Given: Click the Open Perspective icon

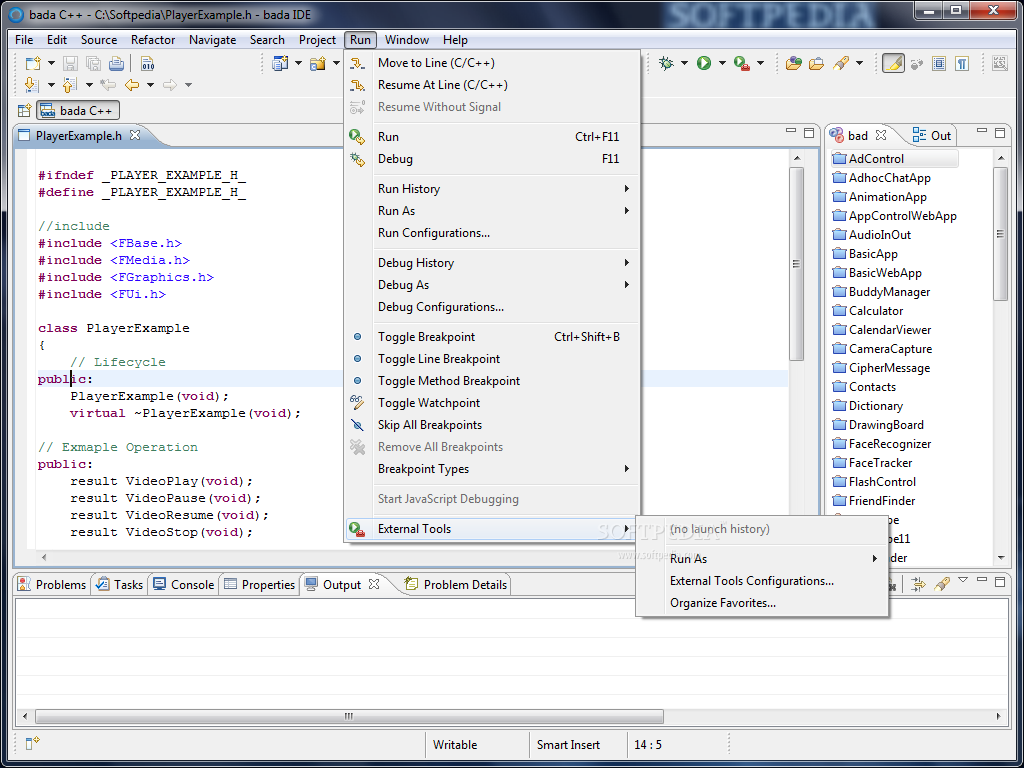Looking at the screenshot, I should tap(24, 110).
